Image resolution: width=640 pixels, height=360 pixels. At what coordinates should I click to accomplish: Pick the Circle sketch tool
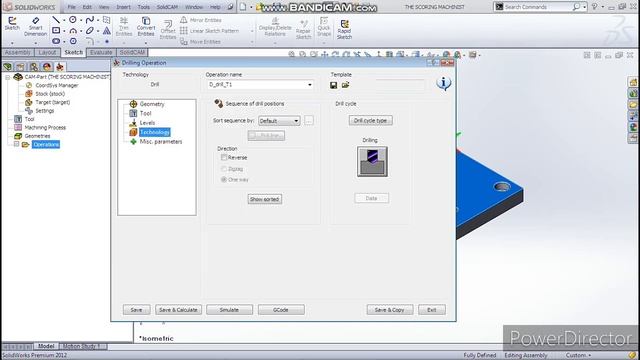pos(73,20)
